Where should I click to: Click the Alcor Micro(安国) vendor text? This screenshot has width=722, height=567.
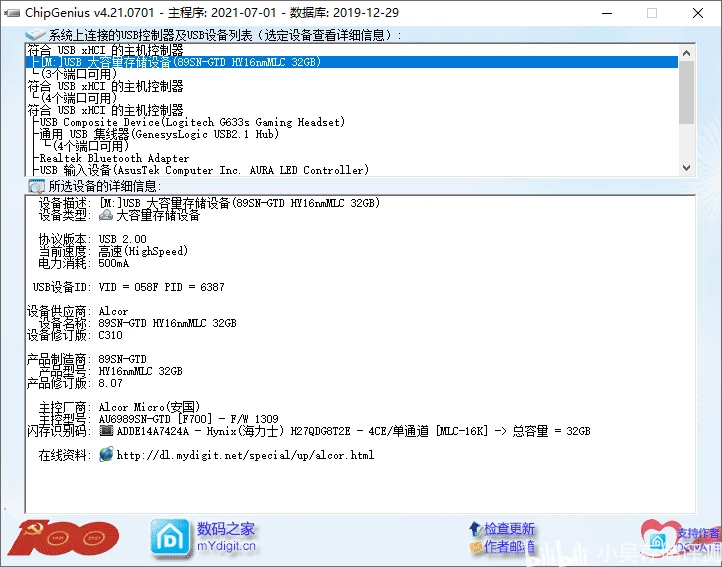pyautogui.click(x=149, y=407)
